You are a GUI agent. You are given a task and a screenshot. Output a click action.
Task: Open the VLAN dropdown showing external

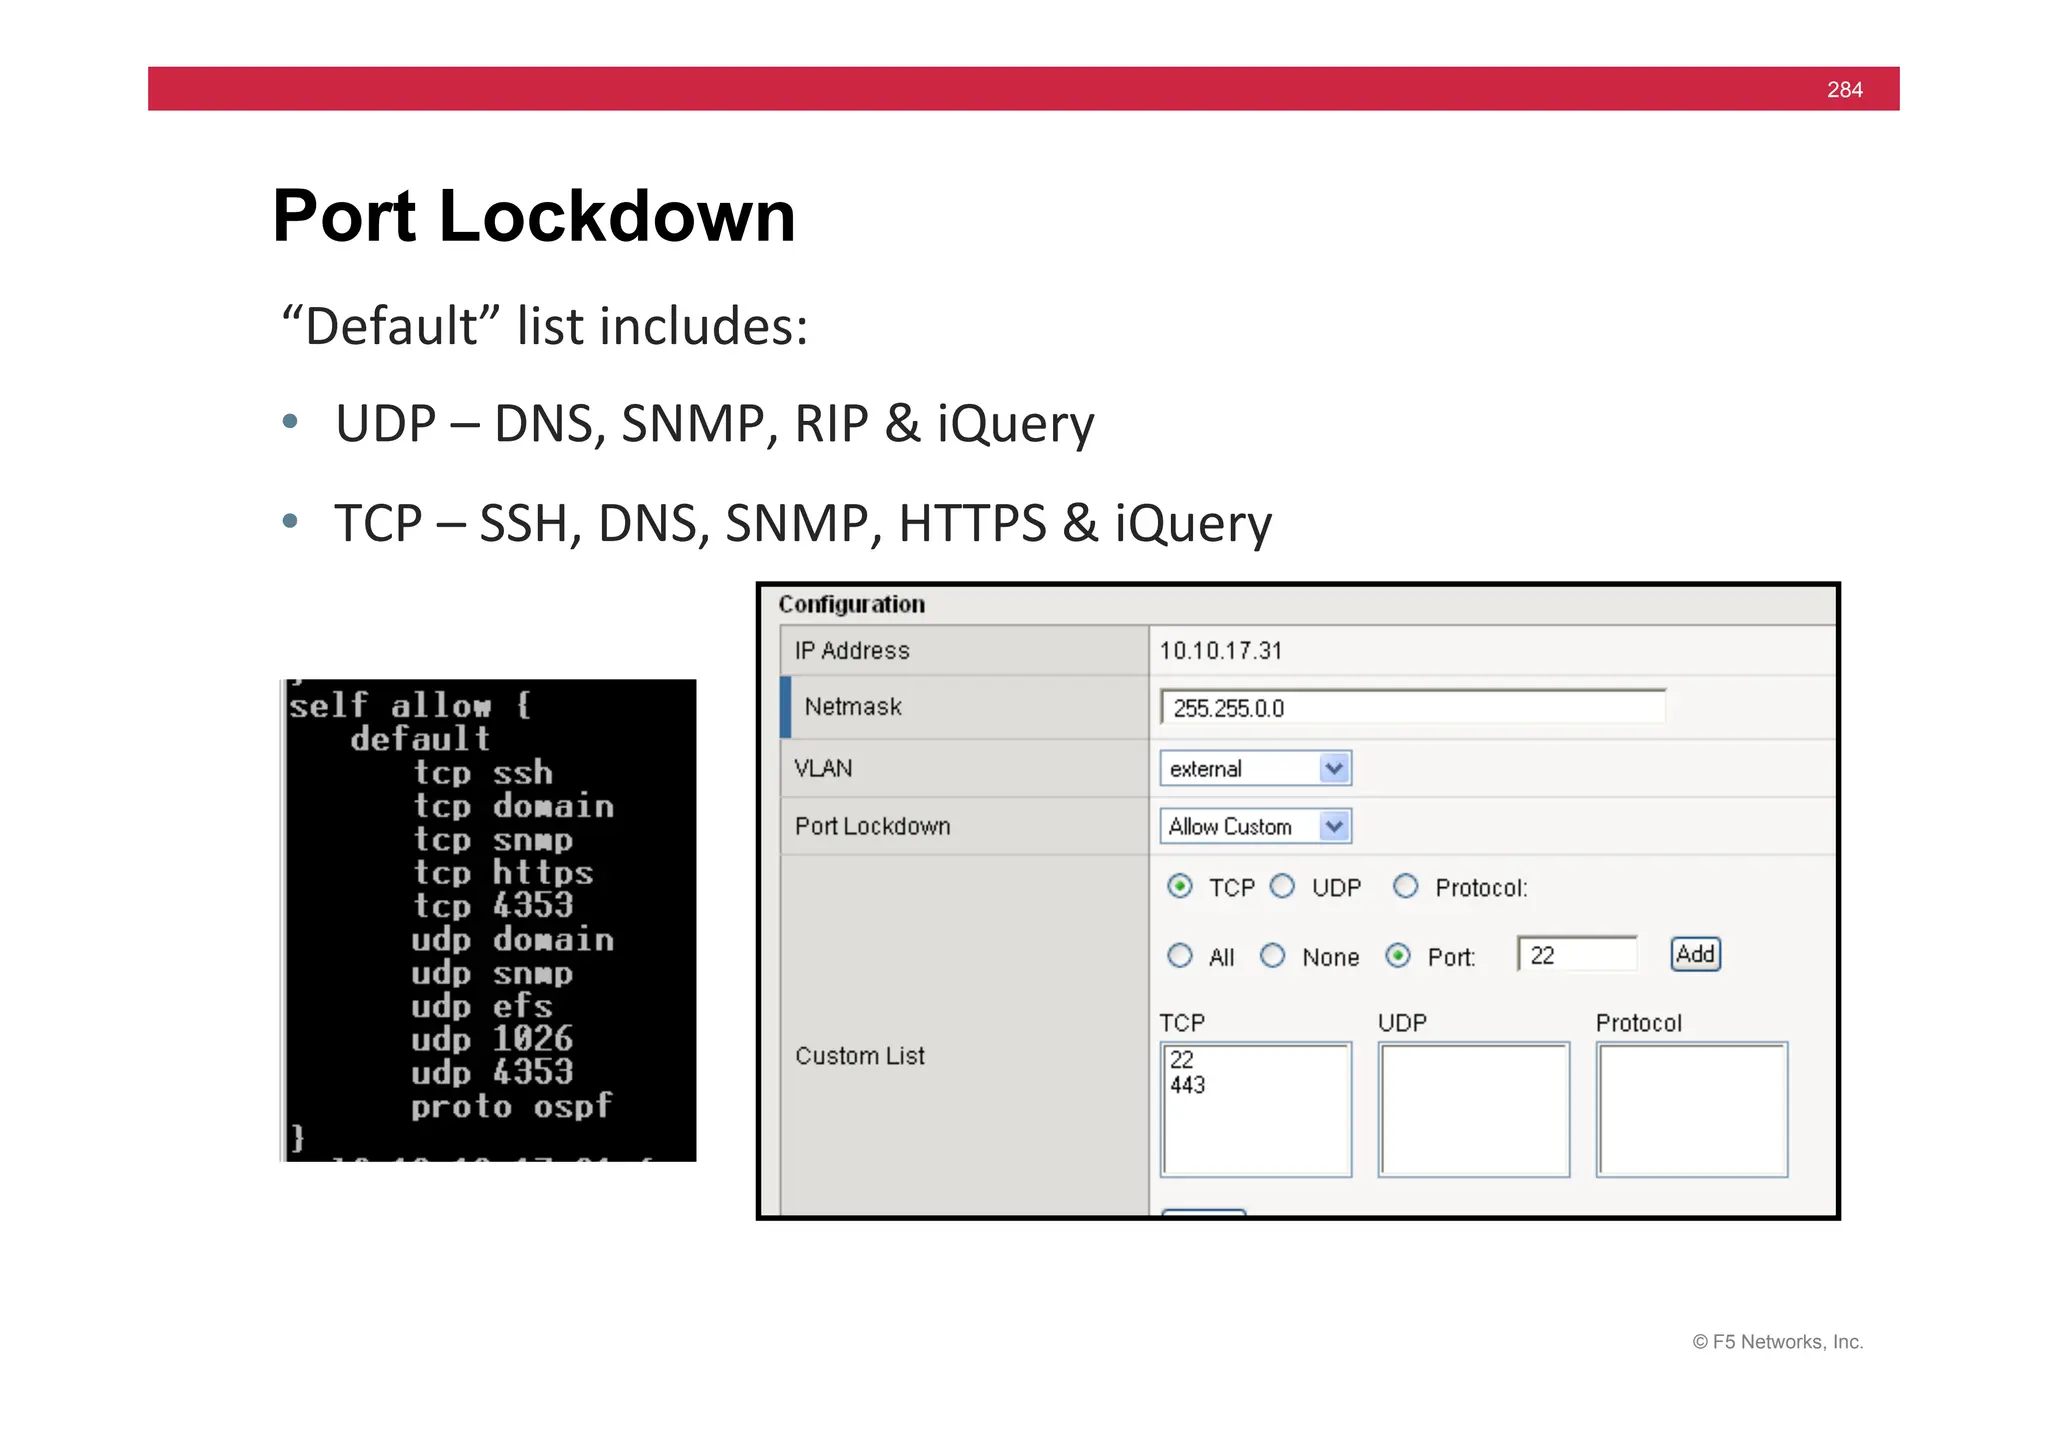[x=1256, y=768]
